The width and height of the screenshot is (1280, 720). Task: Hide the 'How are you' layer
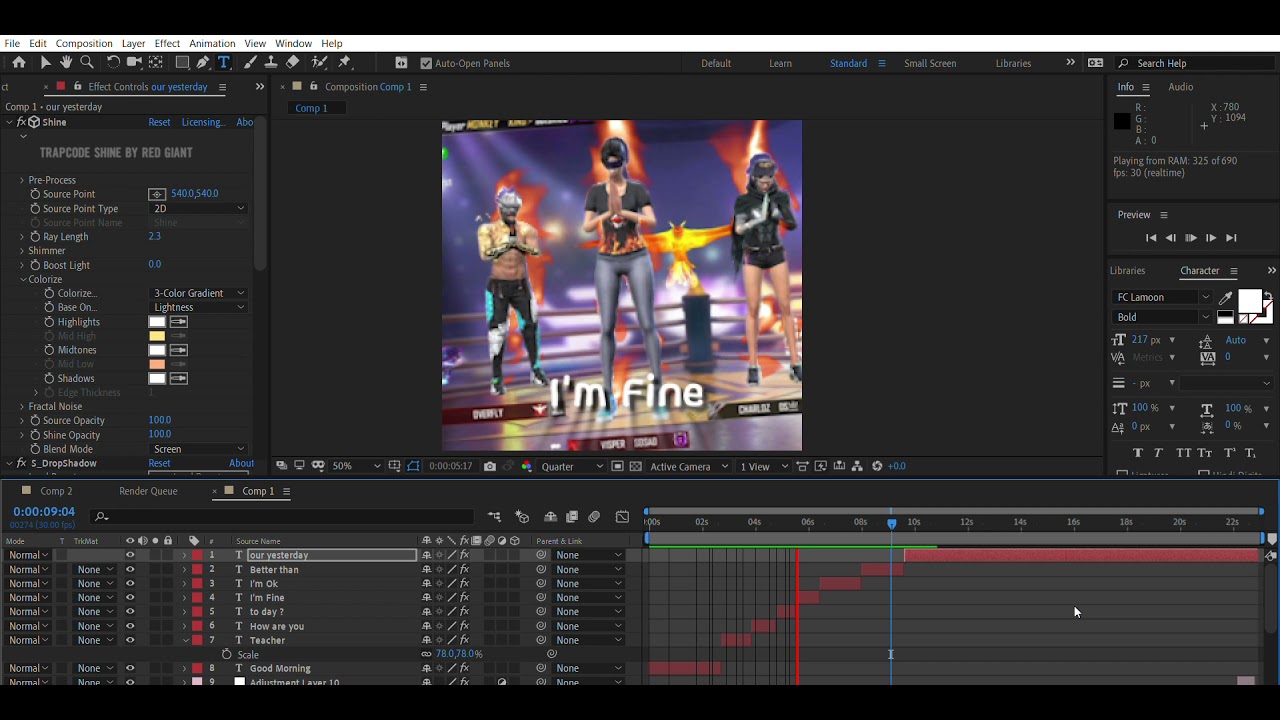pos(129,626)
